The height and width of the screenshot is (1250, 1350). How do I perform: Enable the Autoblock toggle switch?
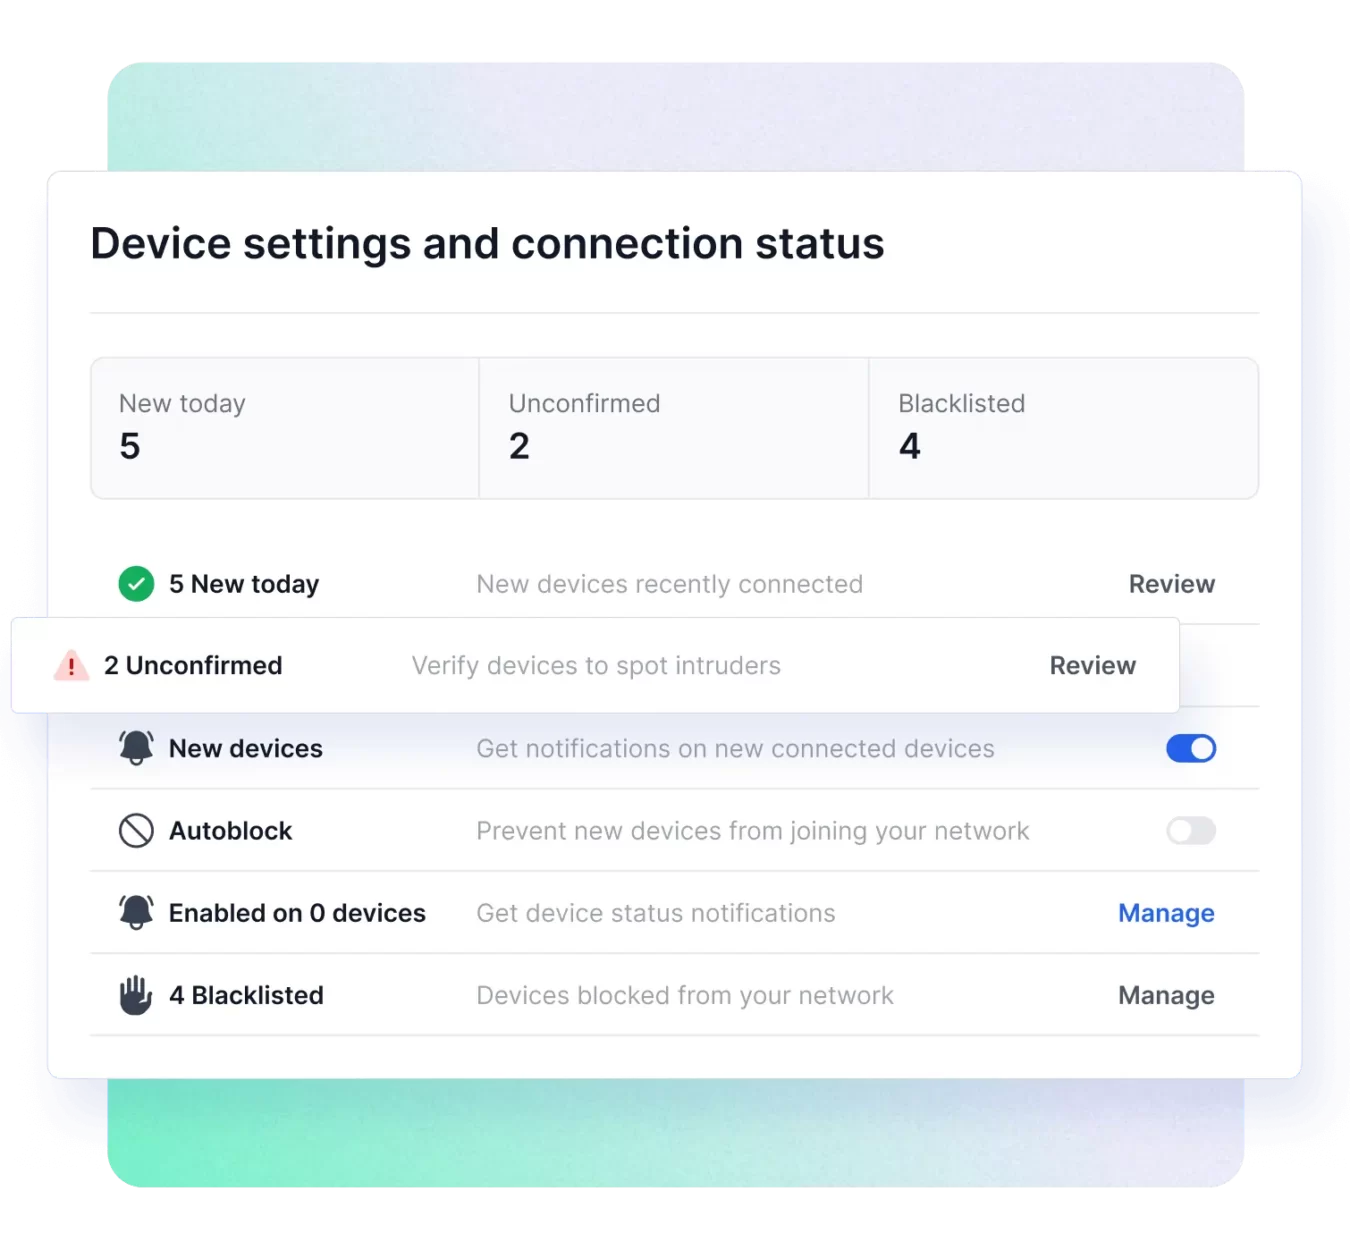(1191, 830)
